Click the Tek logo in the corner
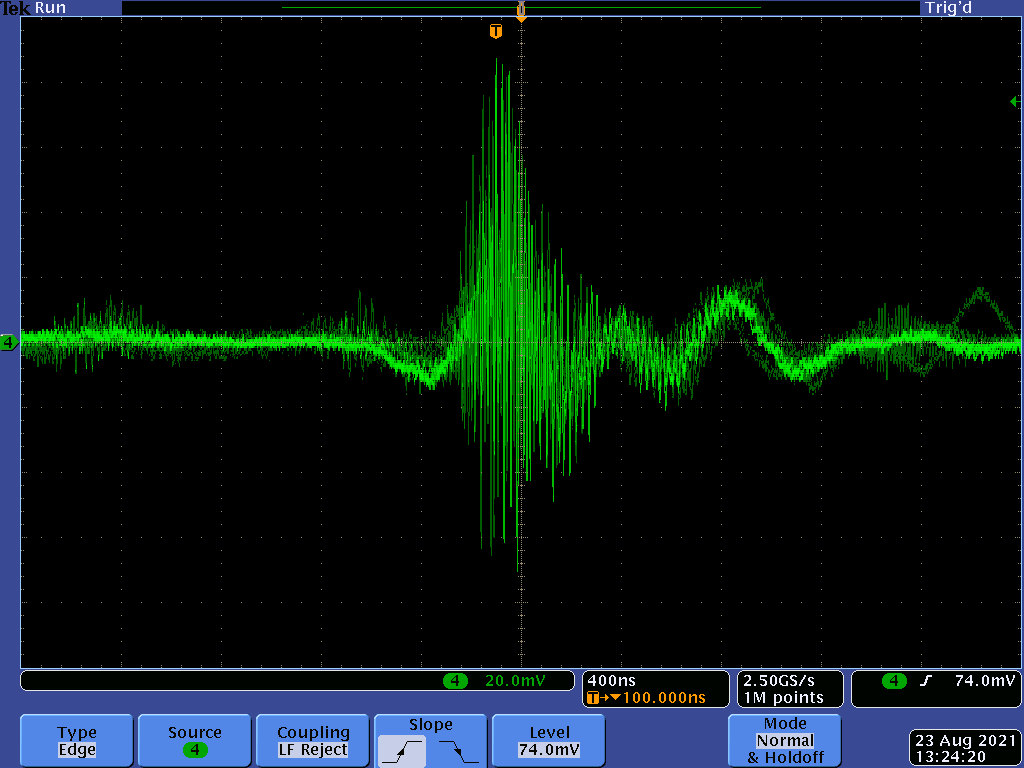1024x768 pixels. point(15,8)
